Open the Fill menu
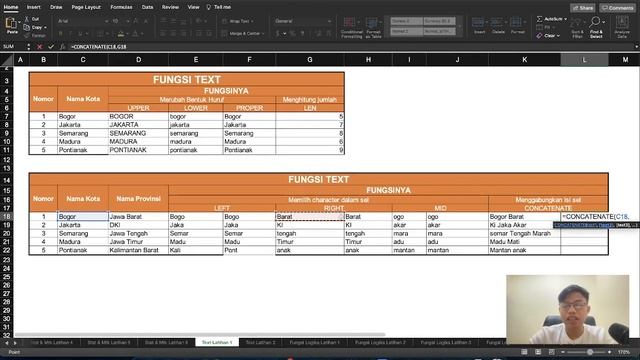This screenshot has height=360, width=640. [x=545, y=27]
